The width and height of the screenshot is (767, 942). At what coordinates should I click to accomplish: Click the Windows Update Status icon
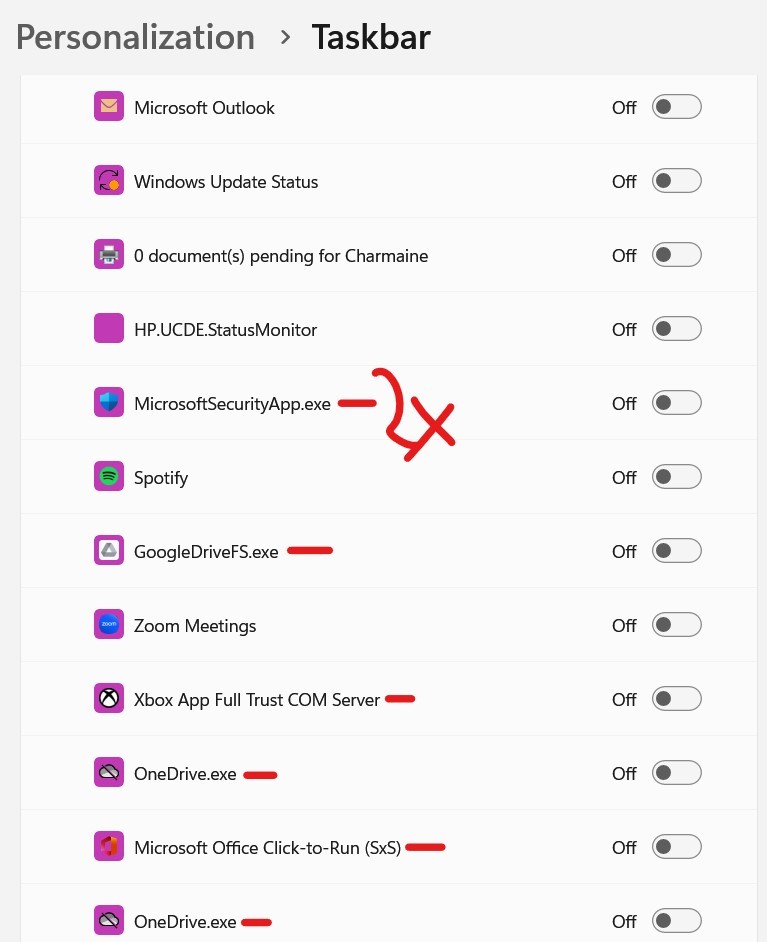tap(108, 181)
